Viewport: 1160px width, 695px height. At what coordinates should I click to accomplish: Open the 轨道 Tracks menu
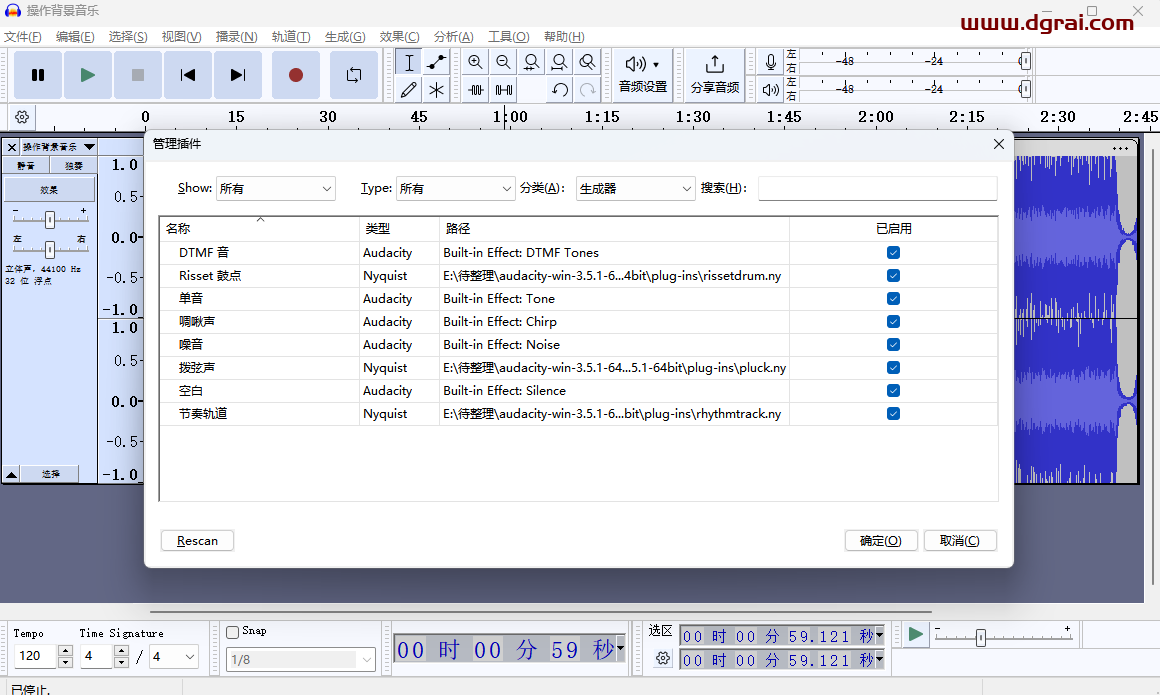[x=291, y=37]
